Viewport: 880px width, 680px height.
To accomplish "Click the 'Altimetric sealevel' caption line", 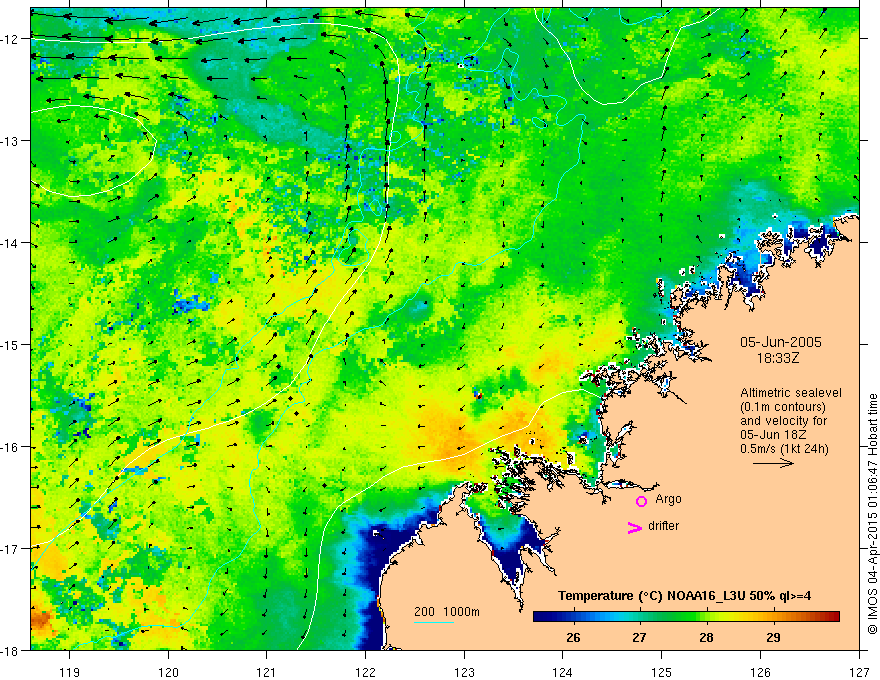I will (x=791, y=393).
